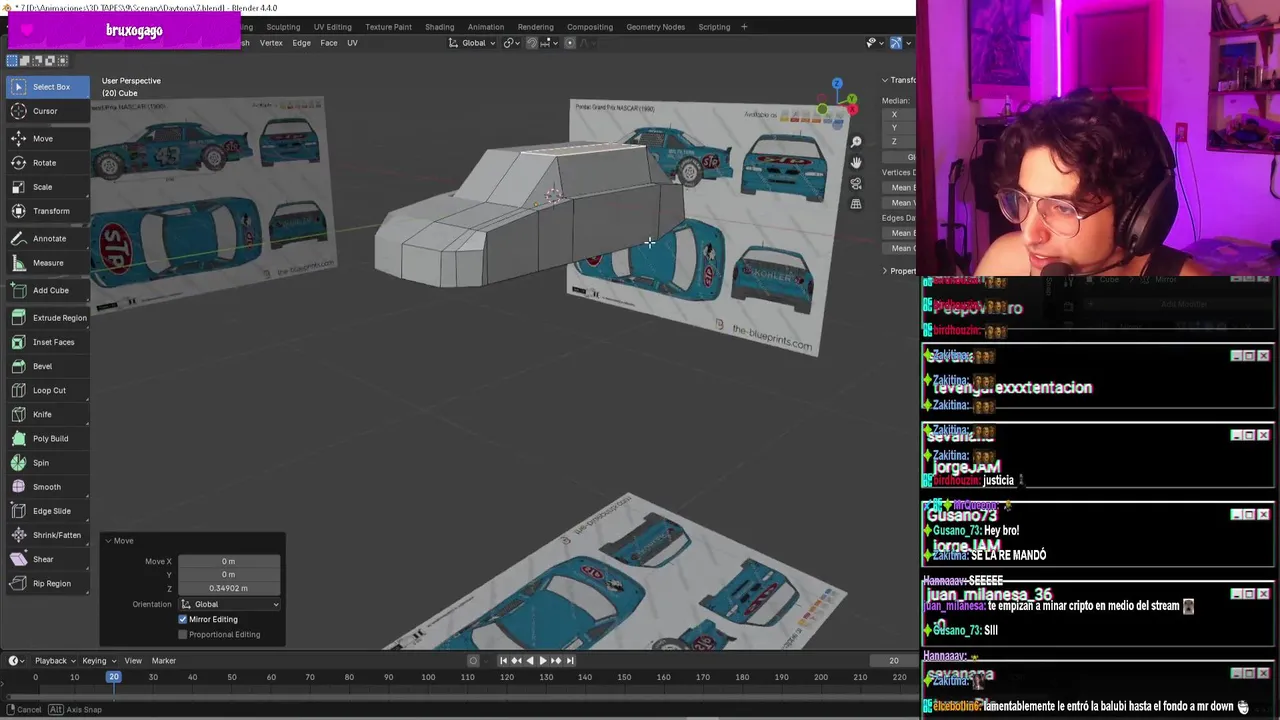Screen dimensions: 1280x720
Task: Collapse the Transform sidebar panel
Action: [898, 80]
